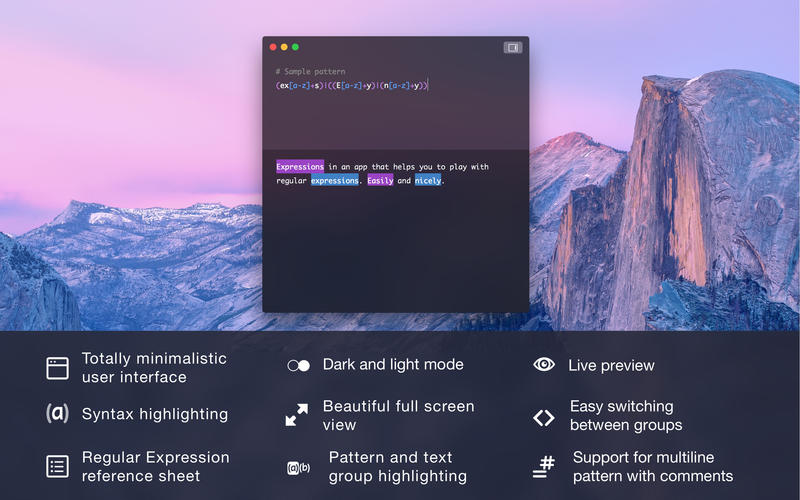Click 'Dark and light mode' label
The height and width of the screenshot is (500, 800).
(x=393, y=364)
